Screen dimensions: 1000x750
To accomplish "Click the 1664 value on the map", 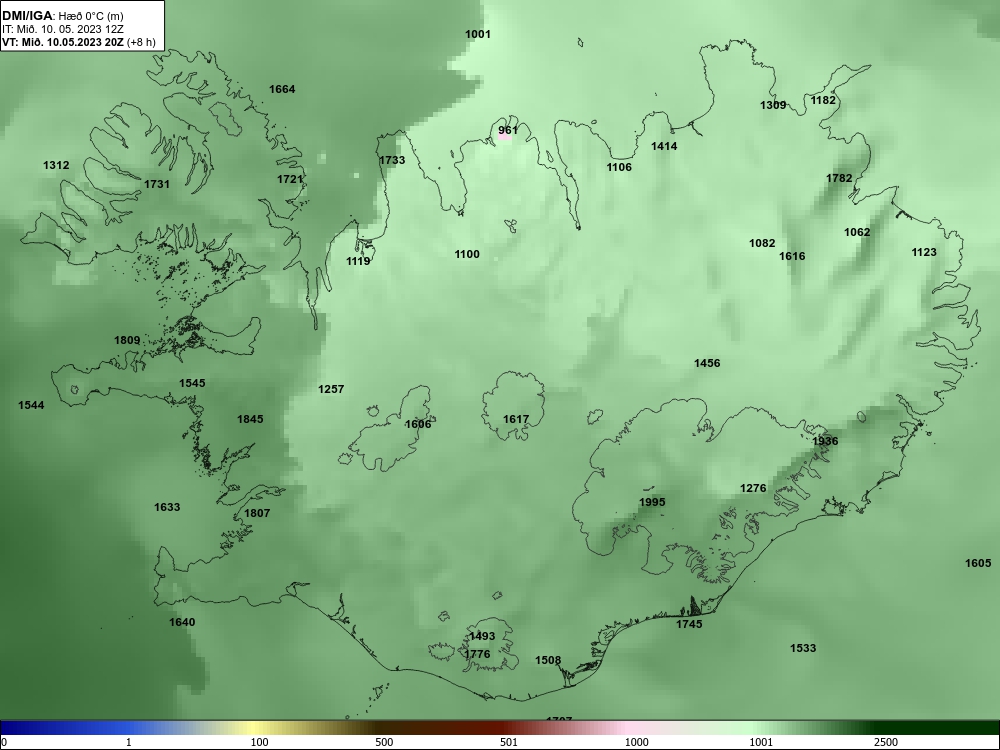I will click(x=282, y=89).
